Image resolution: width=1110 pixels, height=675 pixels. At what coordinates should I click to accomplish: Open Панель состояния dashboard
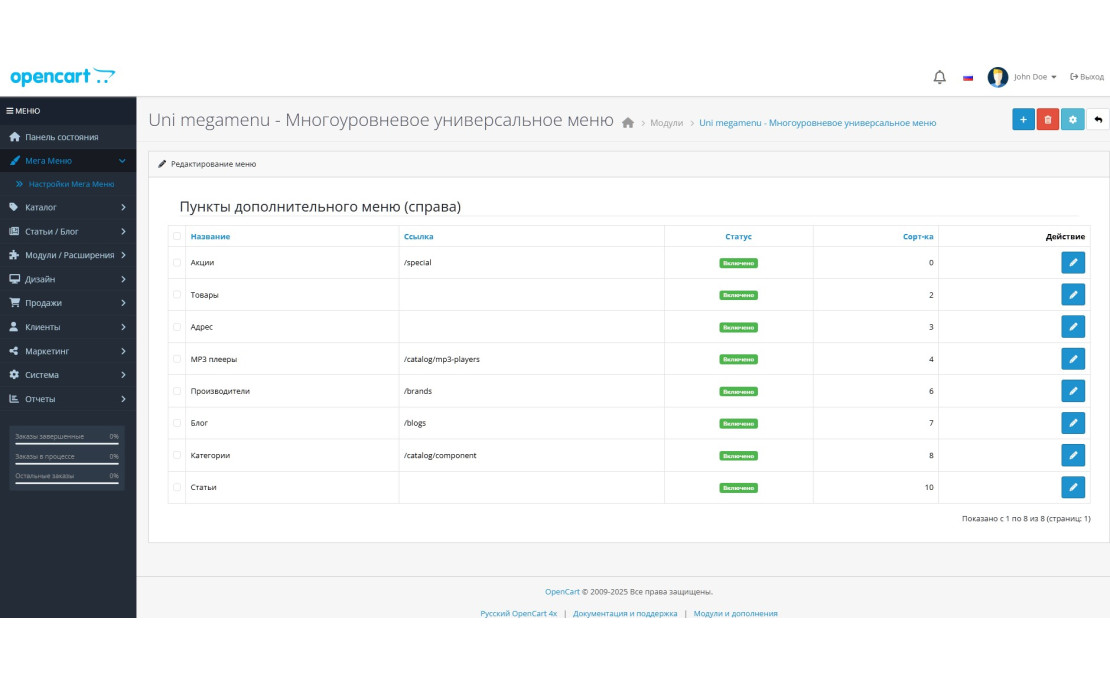[x=68, y=137]
